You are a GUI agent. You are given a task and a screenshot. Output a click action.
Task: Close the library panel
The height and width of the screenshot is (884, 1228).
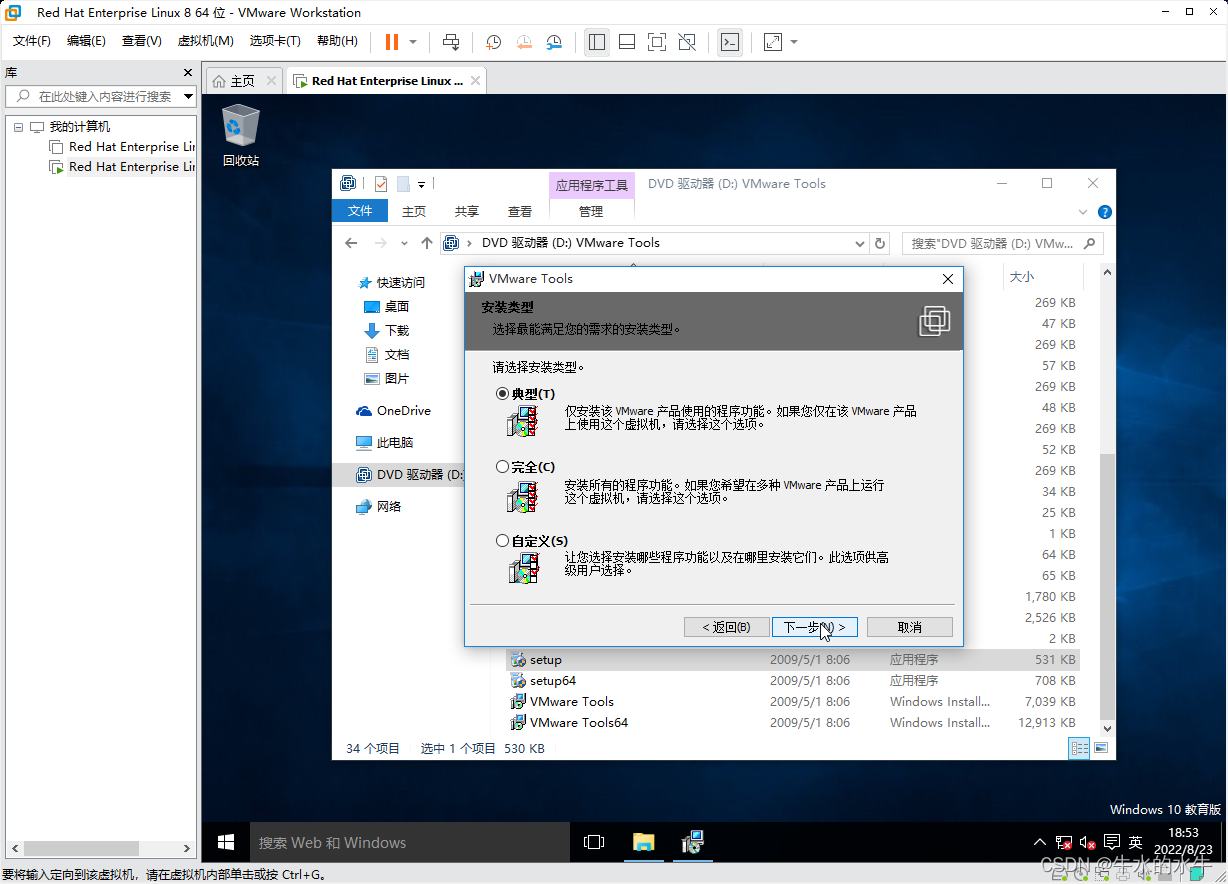(188, 73)
